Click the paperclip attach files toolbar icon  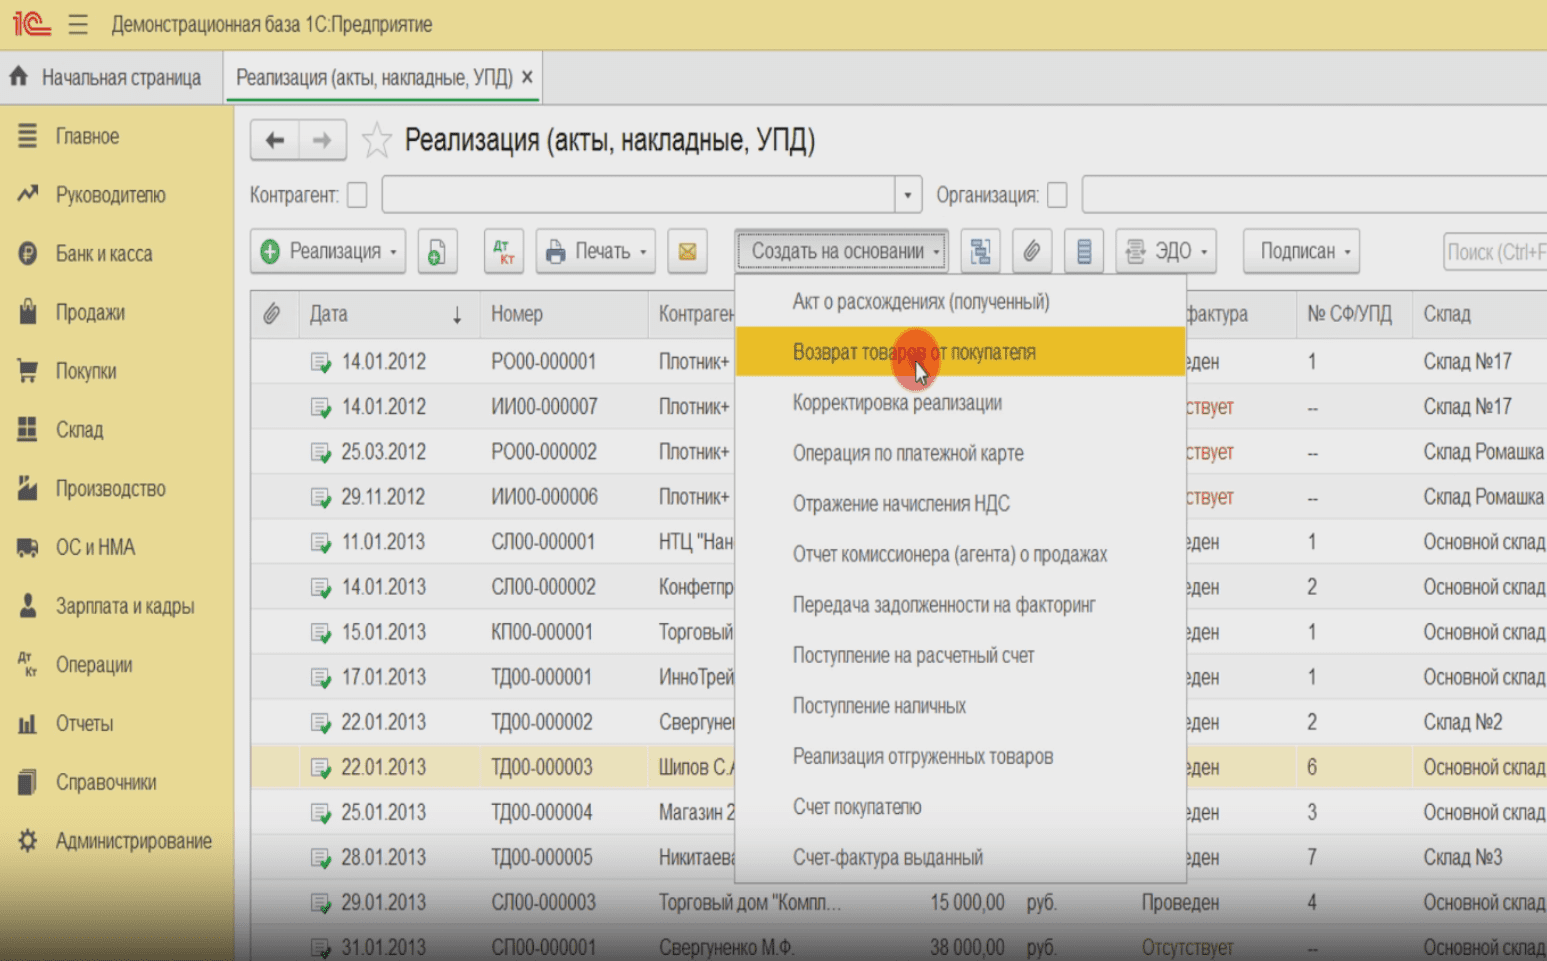[1031, 252]
